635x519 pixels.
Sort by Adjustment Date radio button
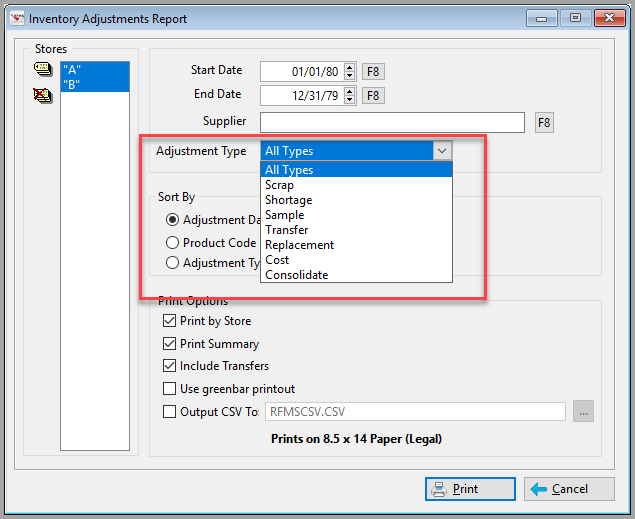point(173,220)
